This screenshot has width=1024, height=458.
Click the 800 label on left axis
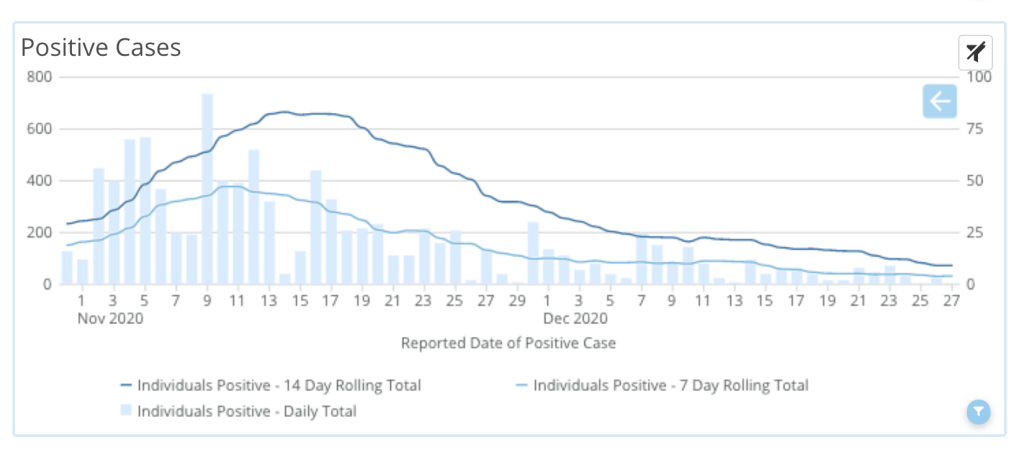click(39, 77)
